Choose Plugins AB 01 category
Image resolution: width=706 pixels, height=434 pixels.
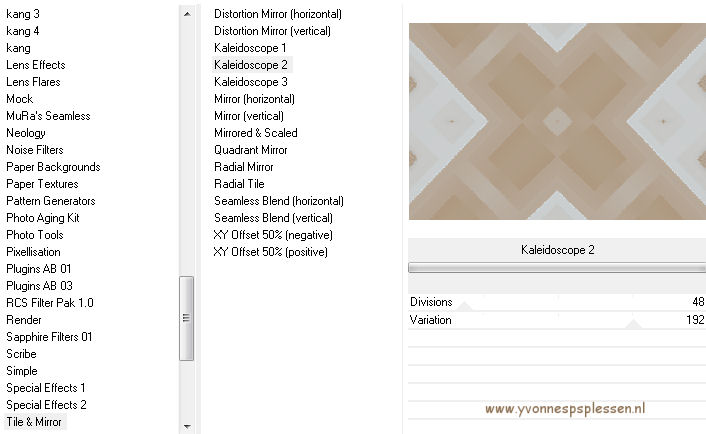[x=39, y=269]
